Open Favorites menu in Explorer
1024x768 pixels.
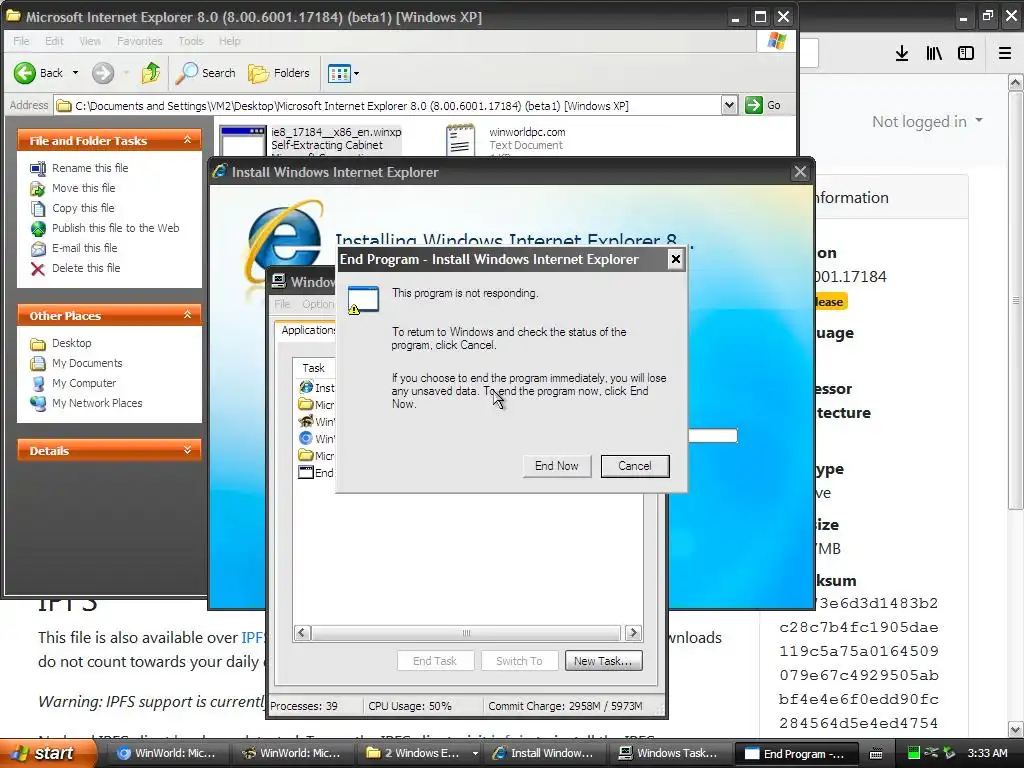[x=140, y=41]
